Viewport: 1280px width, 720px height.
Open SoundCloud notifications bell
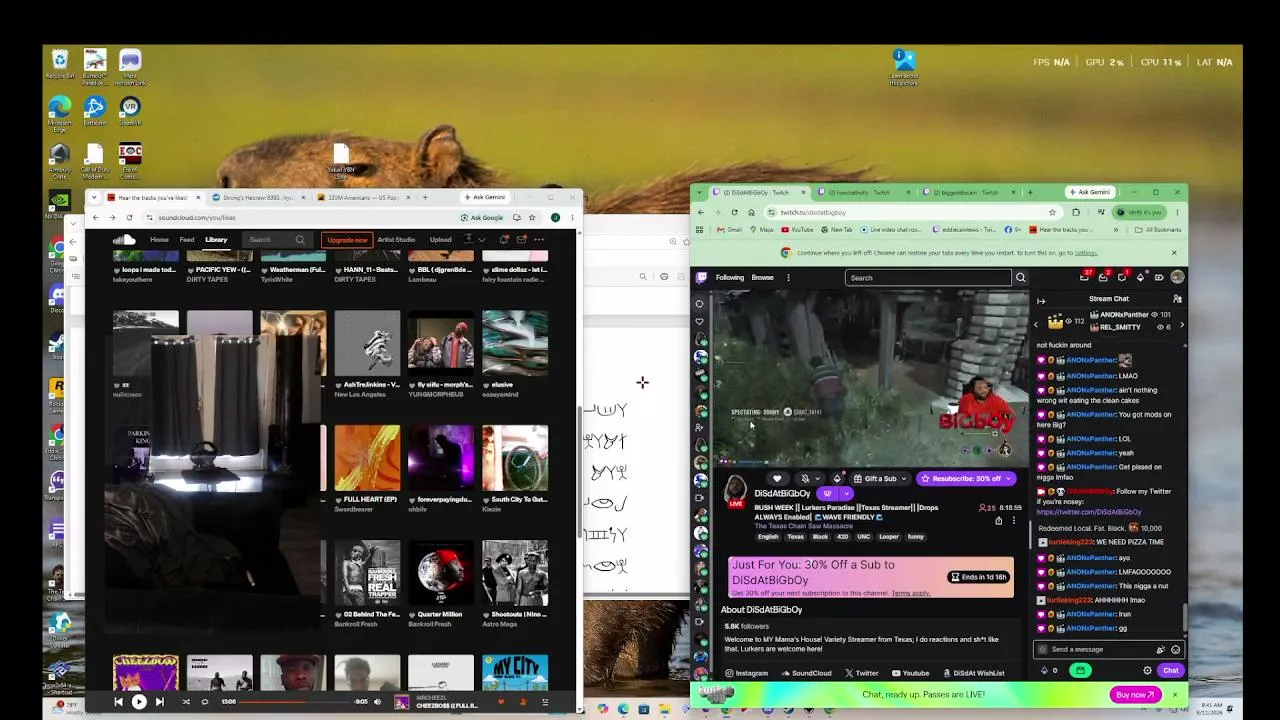point(504,240)
